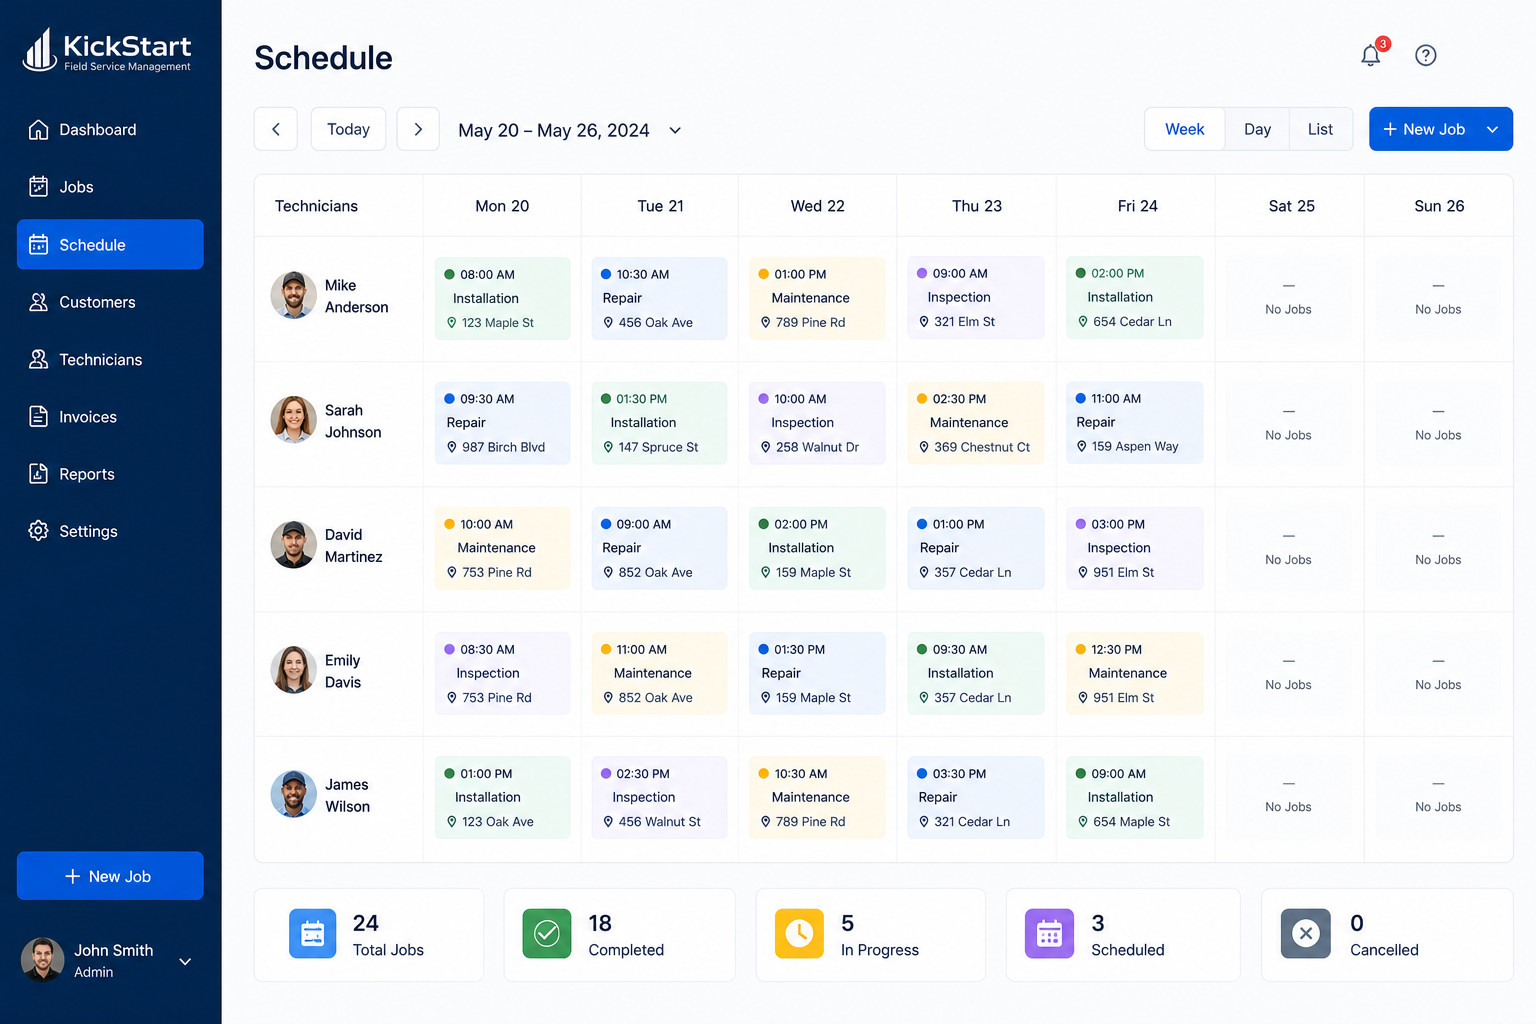This screenshot has height=1024, width=1536.
Task: Open the notifications bell
Action: pos(1372,55)
